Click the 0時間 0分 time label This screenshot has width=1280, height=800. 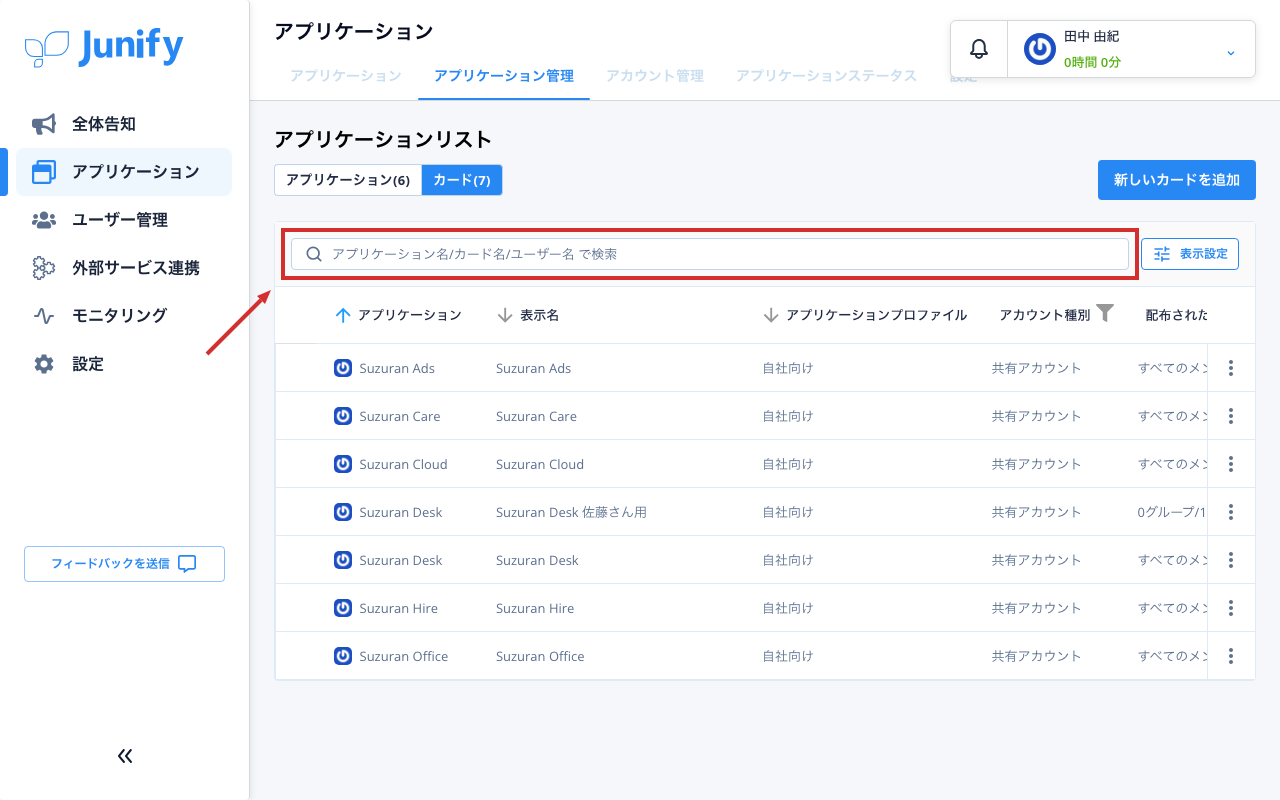pyautogui.click(x=1092, y=62)
